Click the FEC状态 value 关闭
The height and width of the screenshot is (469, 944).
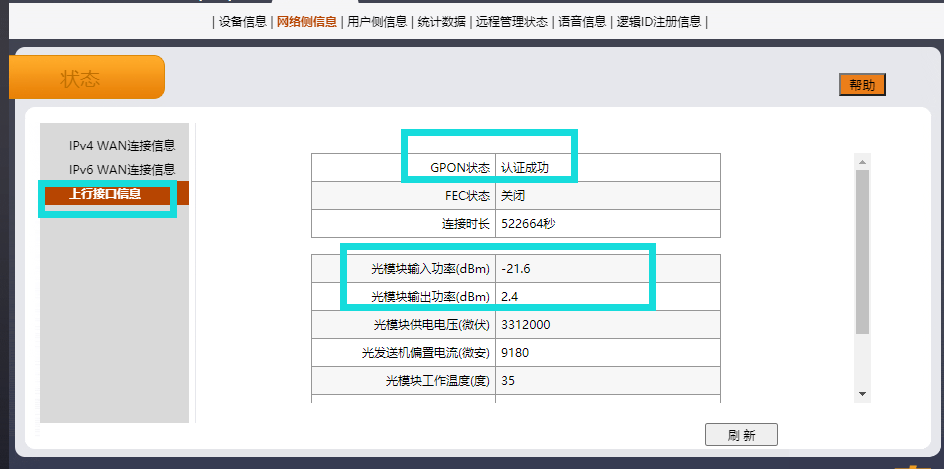(x=513, y=196)
